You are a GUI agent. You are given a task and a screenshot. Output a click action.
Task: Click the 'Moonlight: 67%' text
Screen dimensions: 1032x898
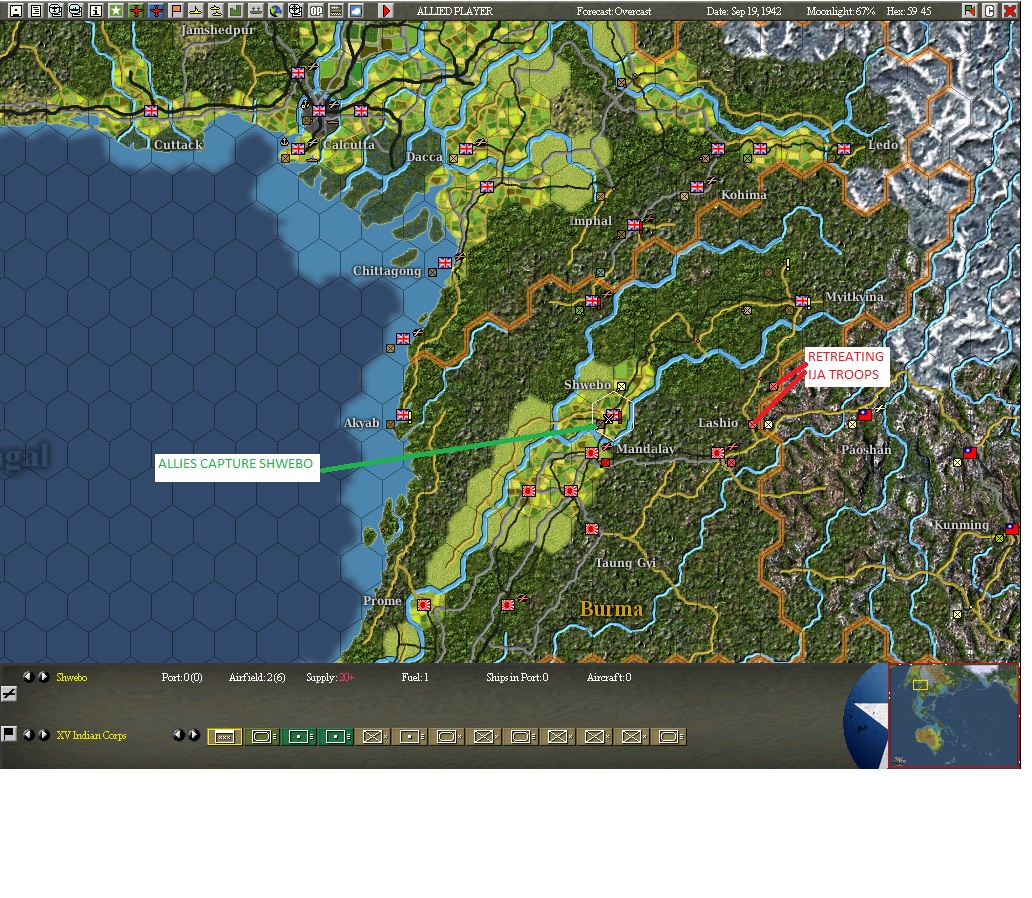(x=840, y=11)
